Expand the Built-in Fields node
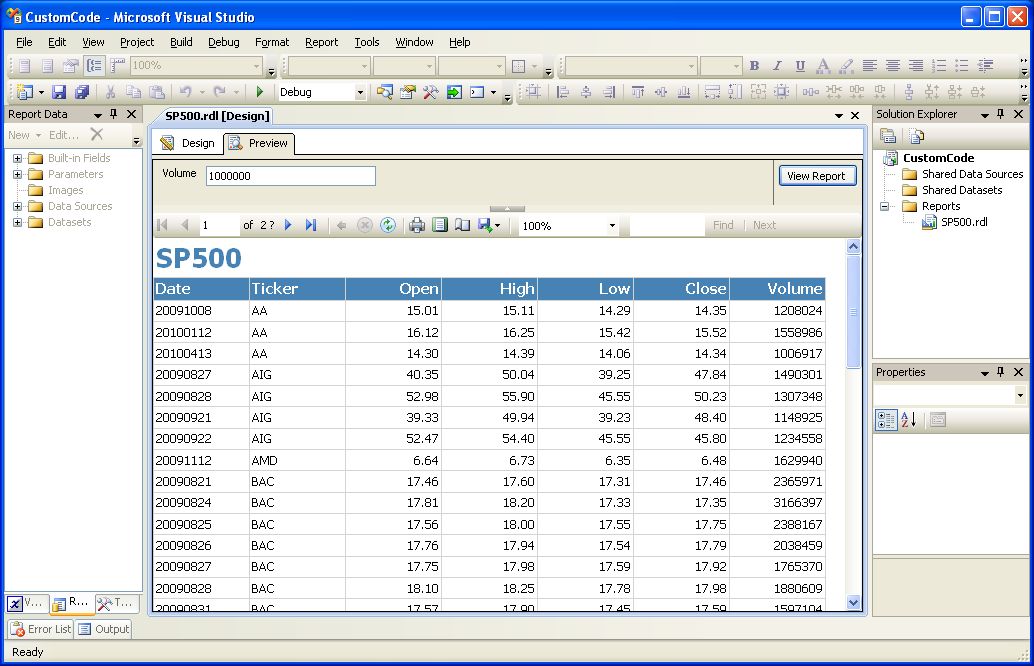1034x666 pixels. point(17,158)
